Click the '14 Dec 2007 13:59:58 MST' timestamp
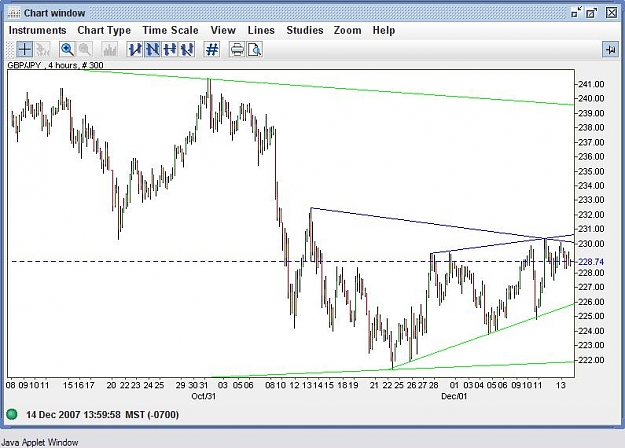The image size is (625, 448). click(102, 415)
